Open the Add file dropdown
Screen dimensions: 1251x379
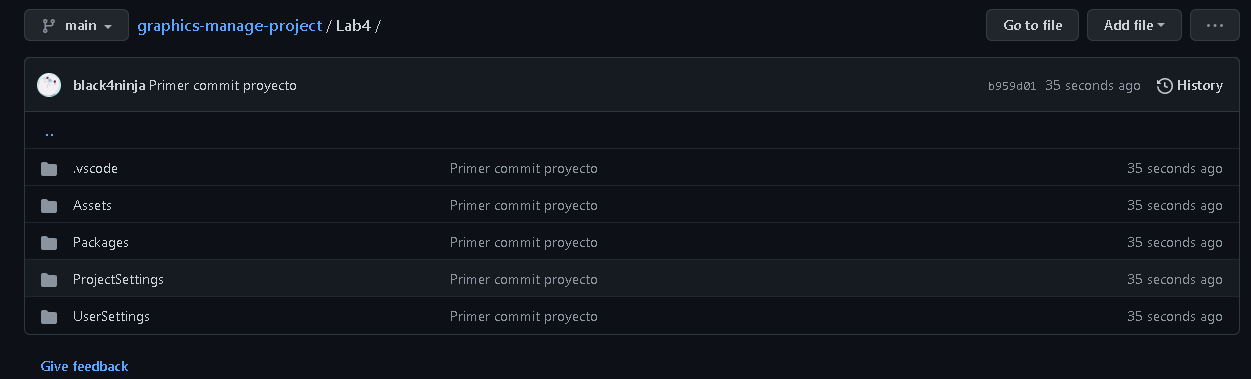click(1134, 25)
